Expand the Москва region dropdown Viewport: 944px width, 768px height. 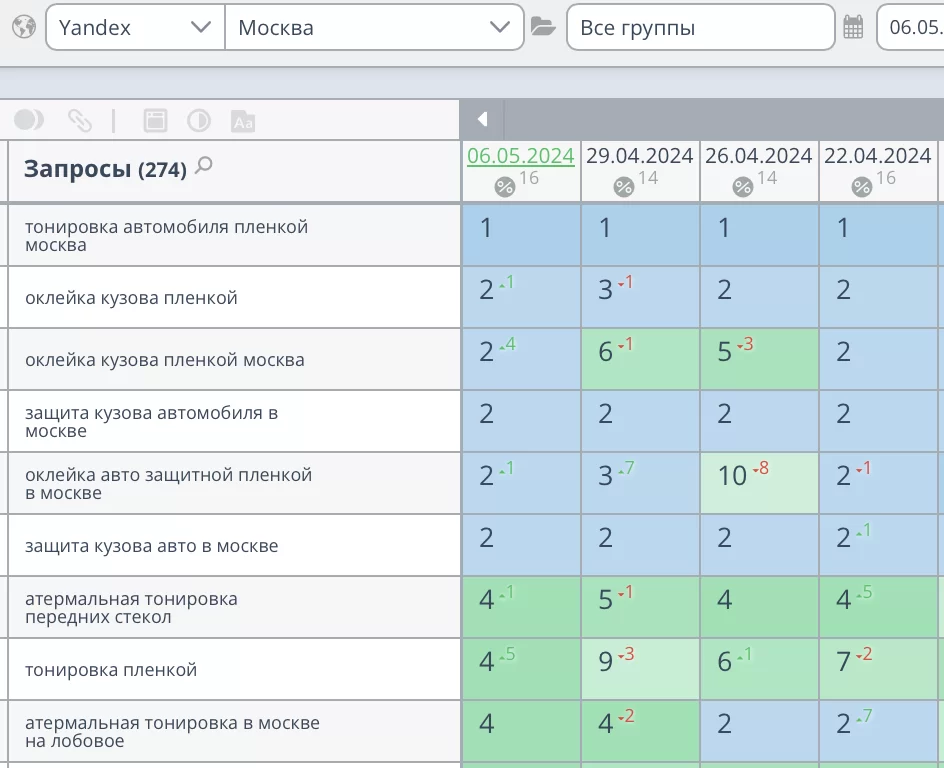pyautogui.click(x=374, y=27)
